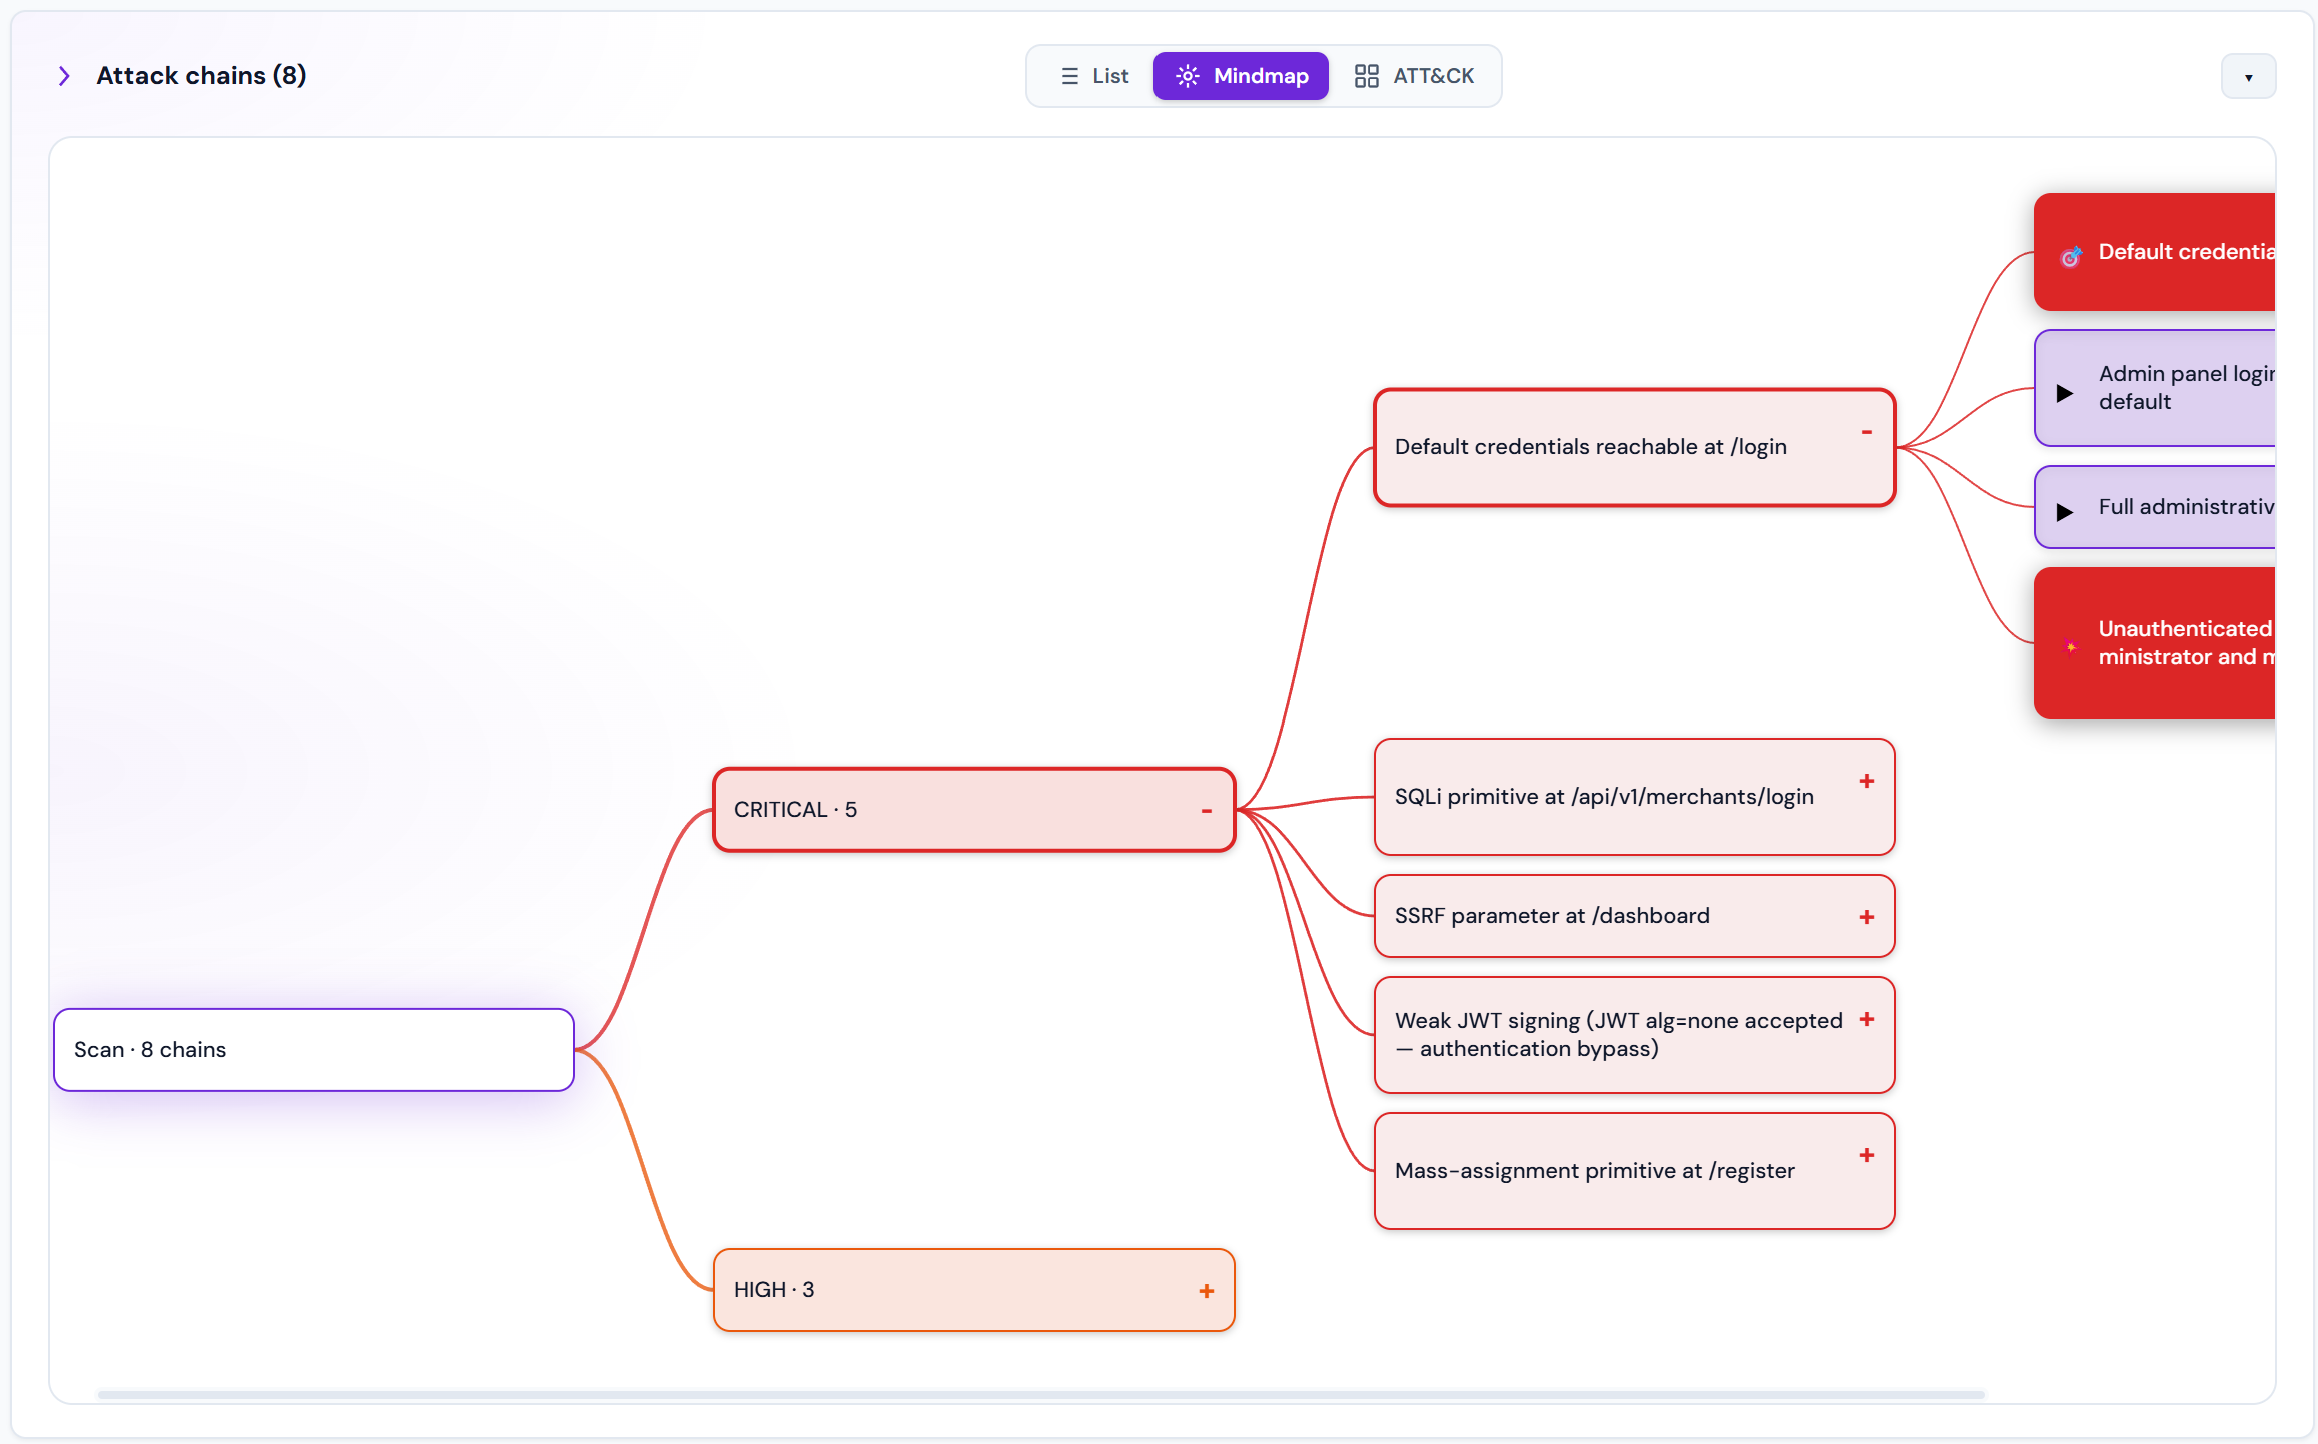Click the target icon on Default credentials card
The image size is (2318, 1444).
coord(2071,256)
